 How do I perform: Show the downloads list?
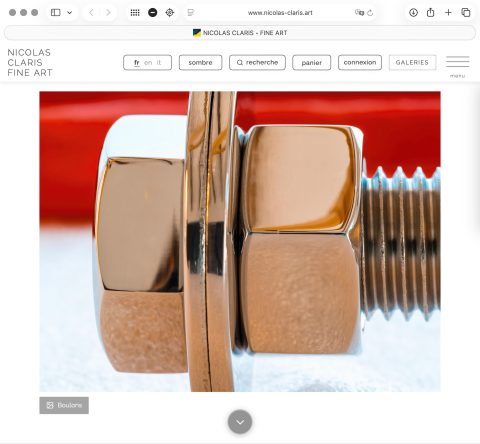click(413, 13)
